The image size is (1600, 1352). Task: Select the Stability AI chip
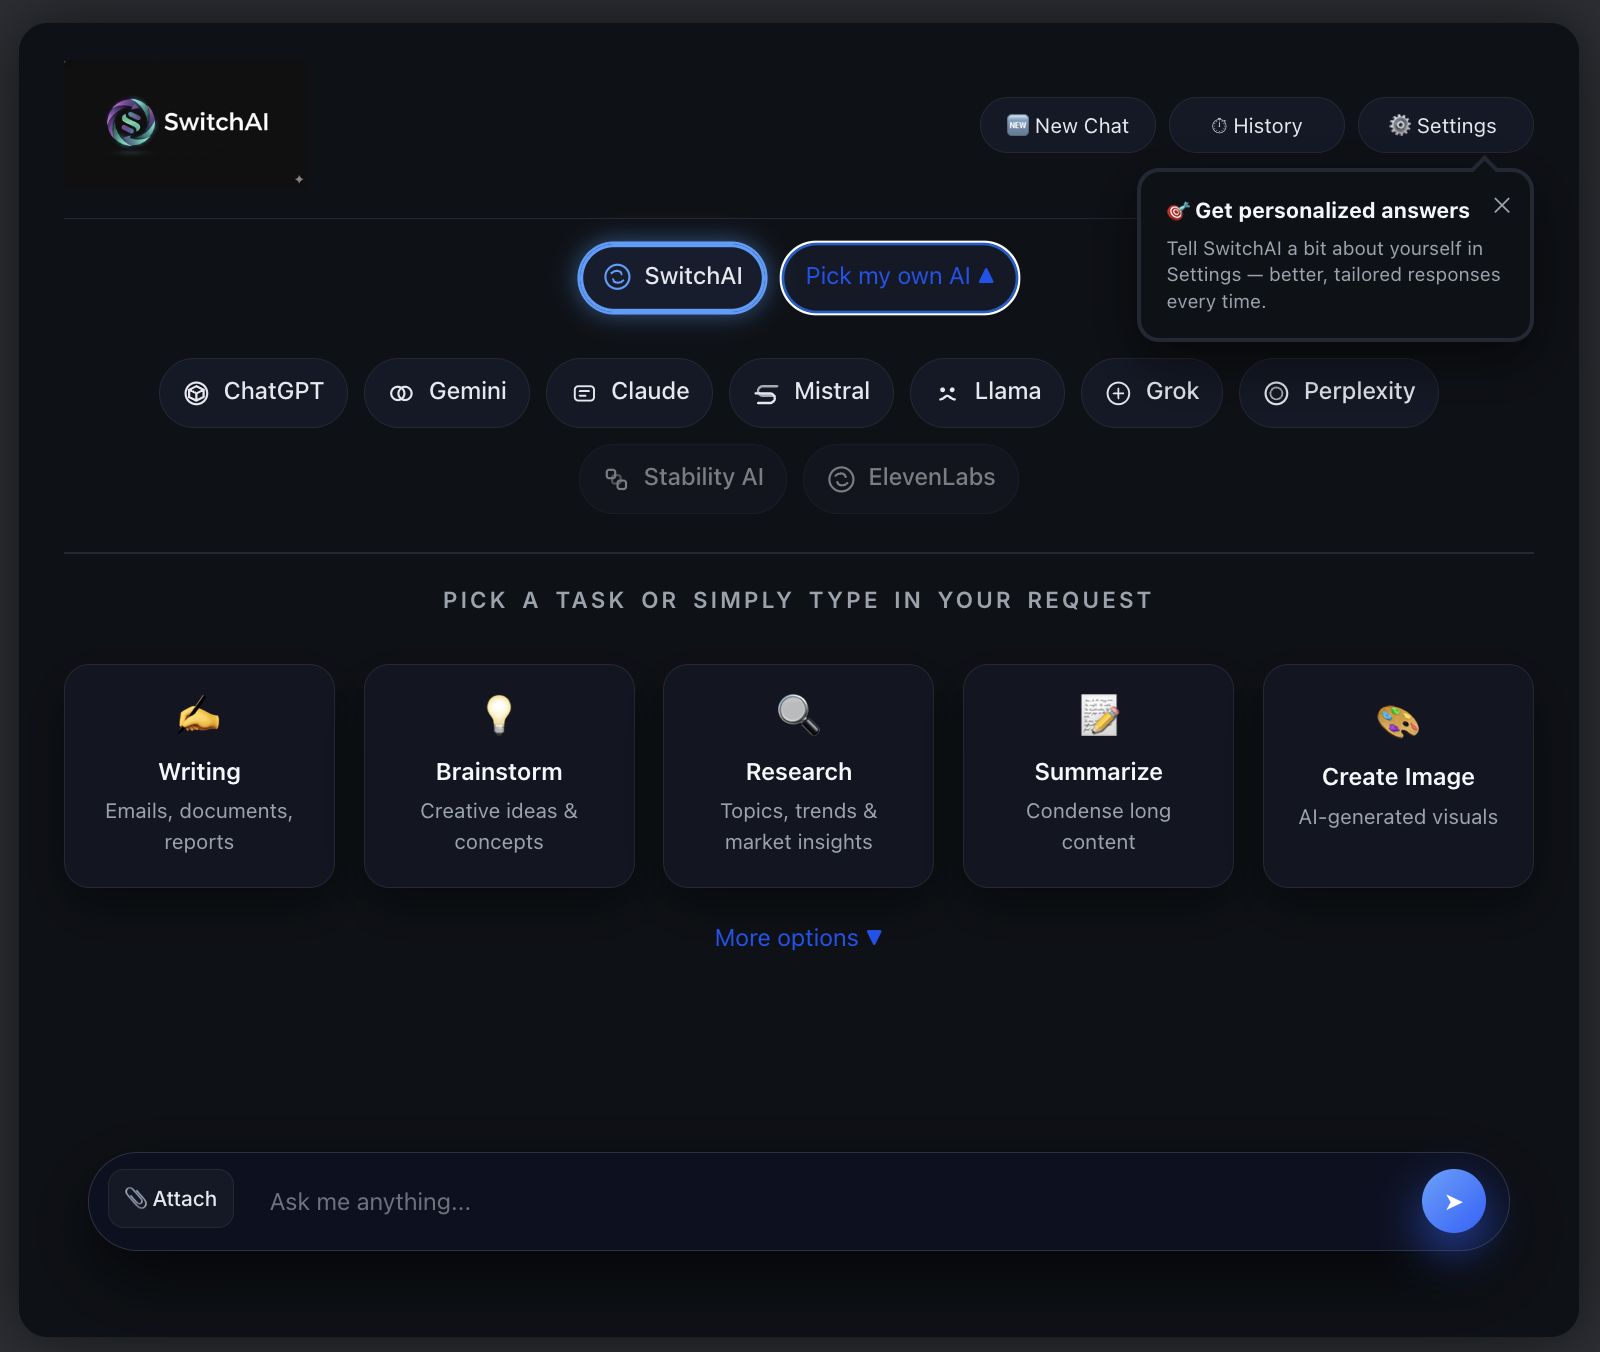tap(683, 478)
